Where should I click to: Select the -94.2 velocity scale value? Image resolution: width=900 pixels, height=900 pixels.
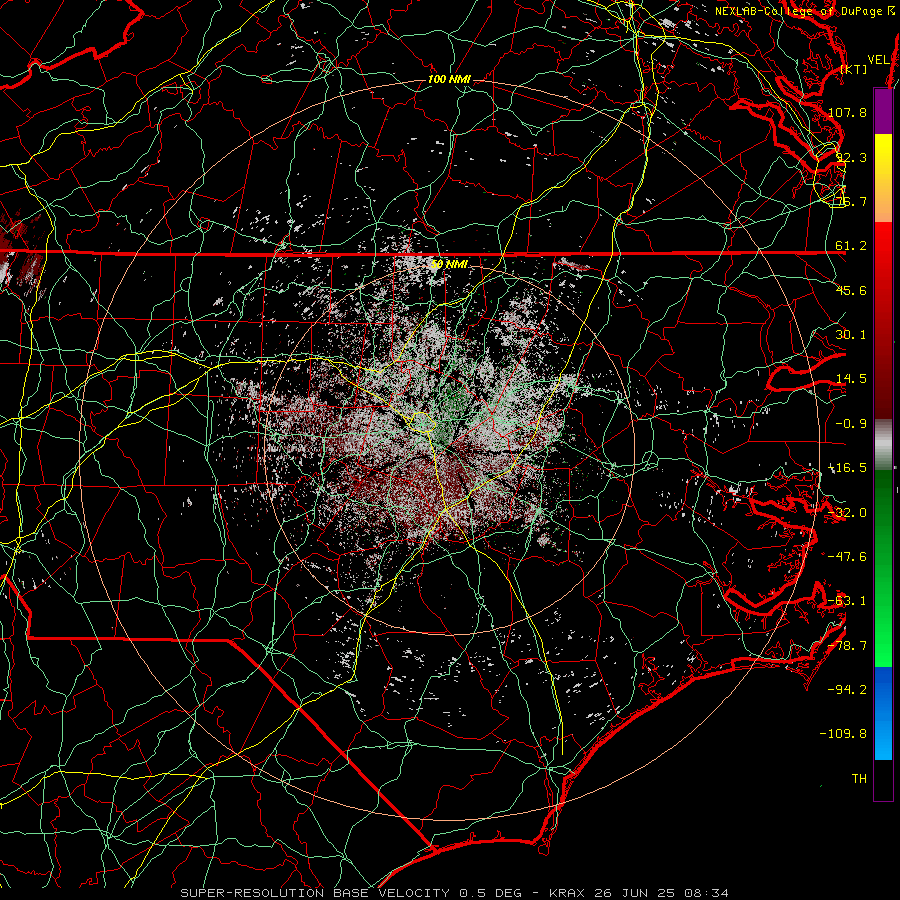(847, 690)
